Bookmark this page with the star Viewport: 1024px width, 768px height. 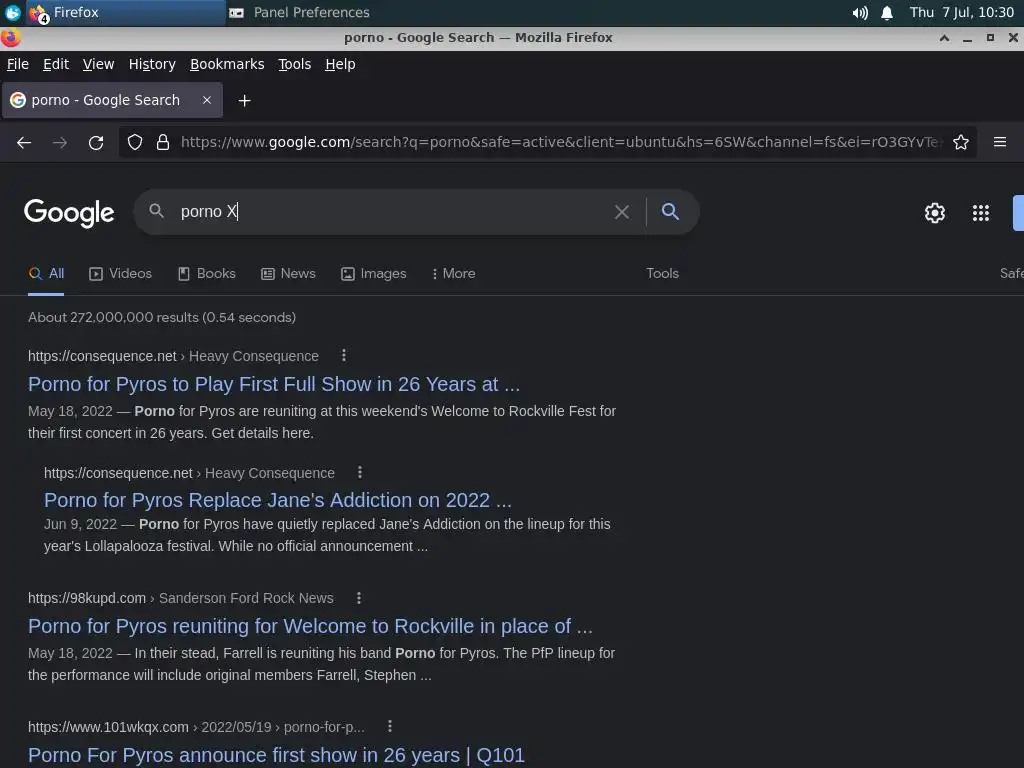961,142
